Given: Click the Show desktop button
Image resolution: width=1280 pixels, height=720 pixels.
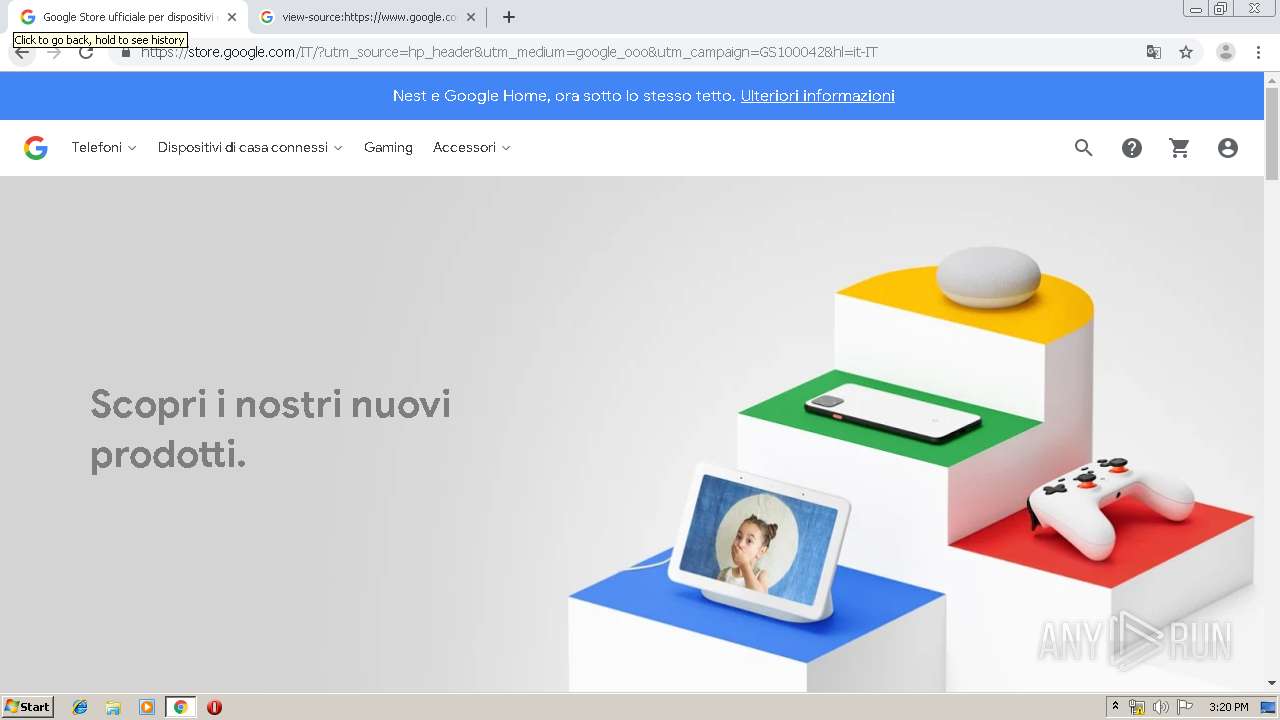Looking at the screenshot, I should pos(1269,707).
